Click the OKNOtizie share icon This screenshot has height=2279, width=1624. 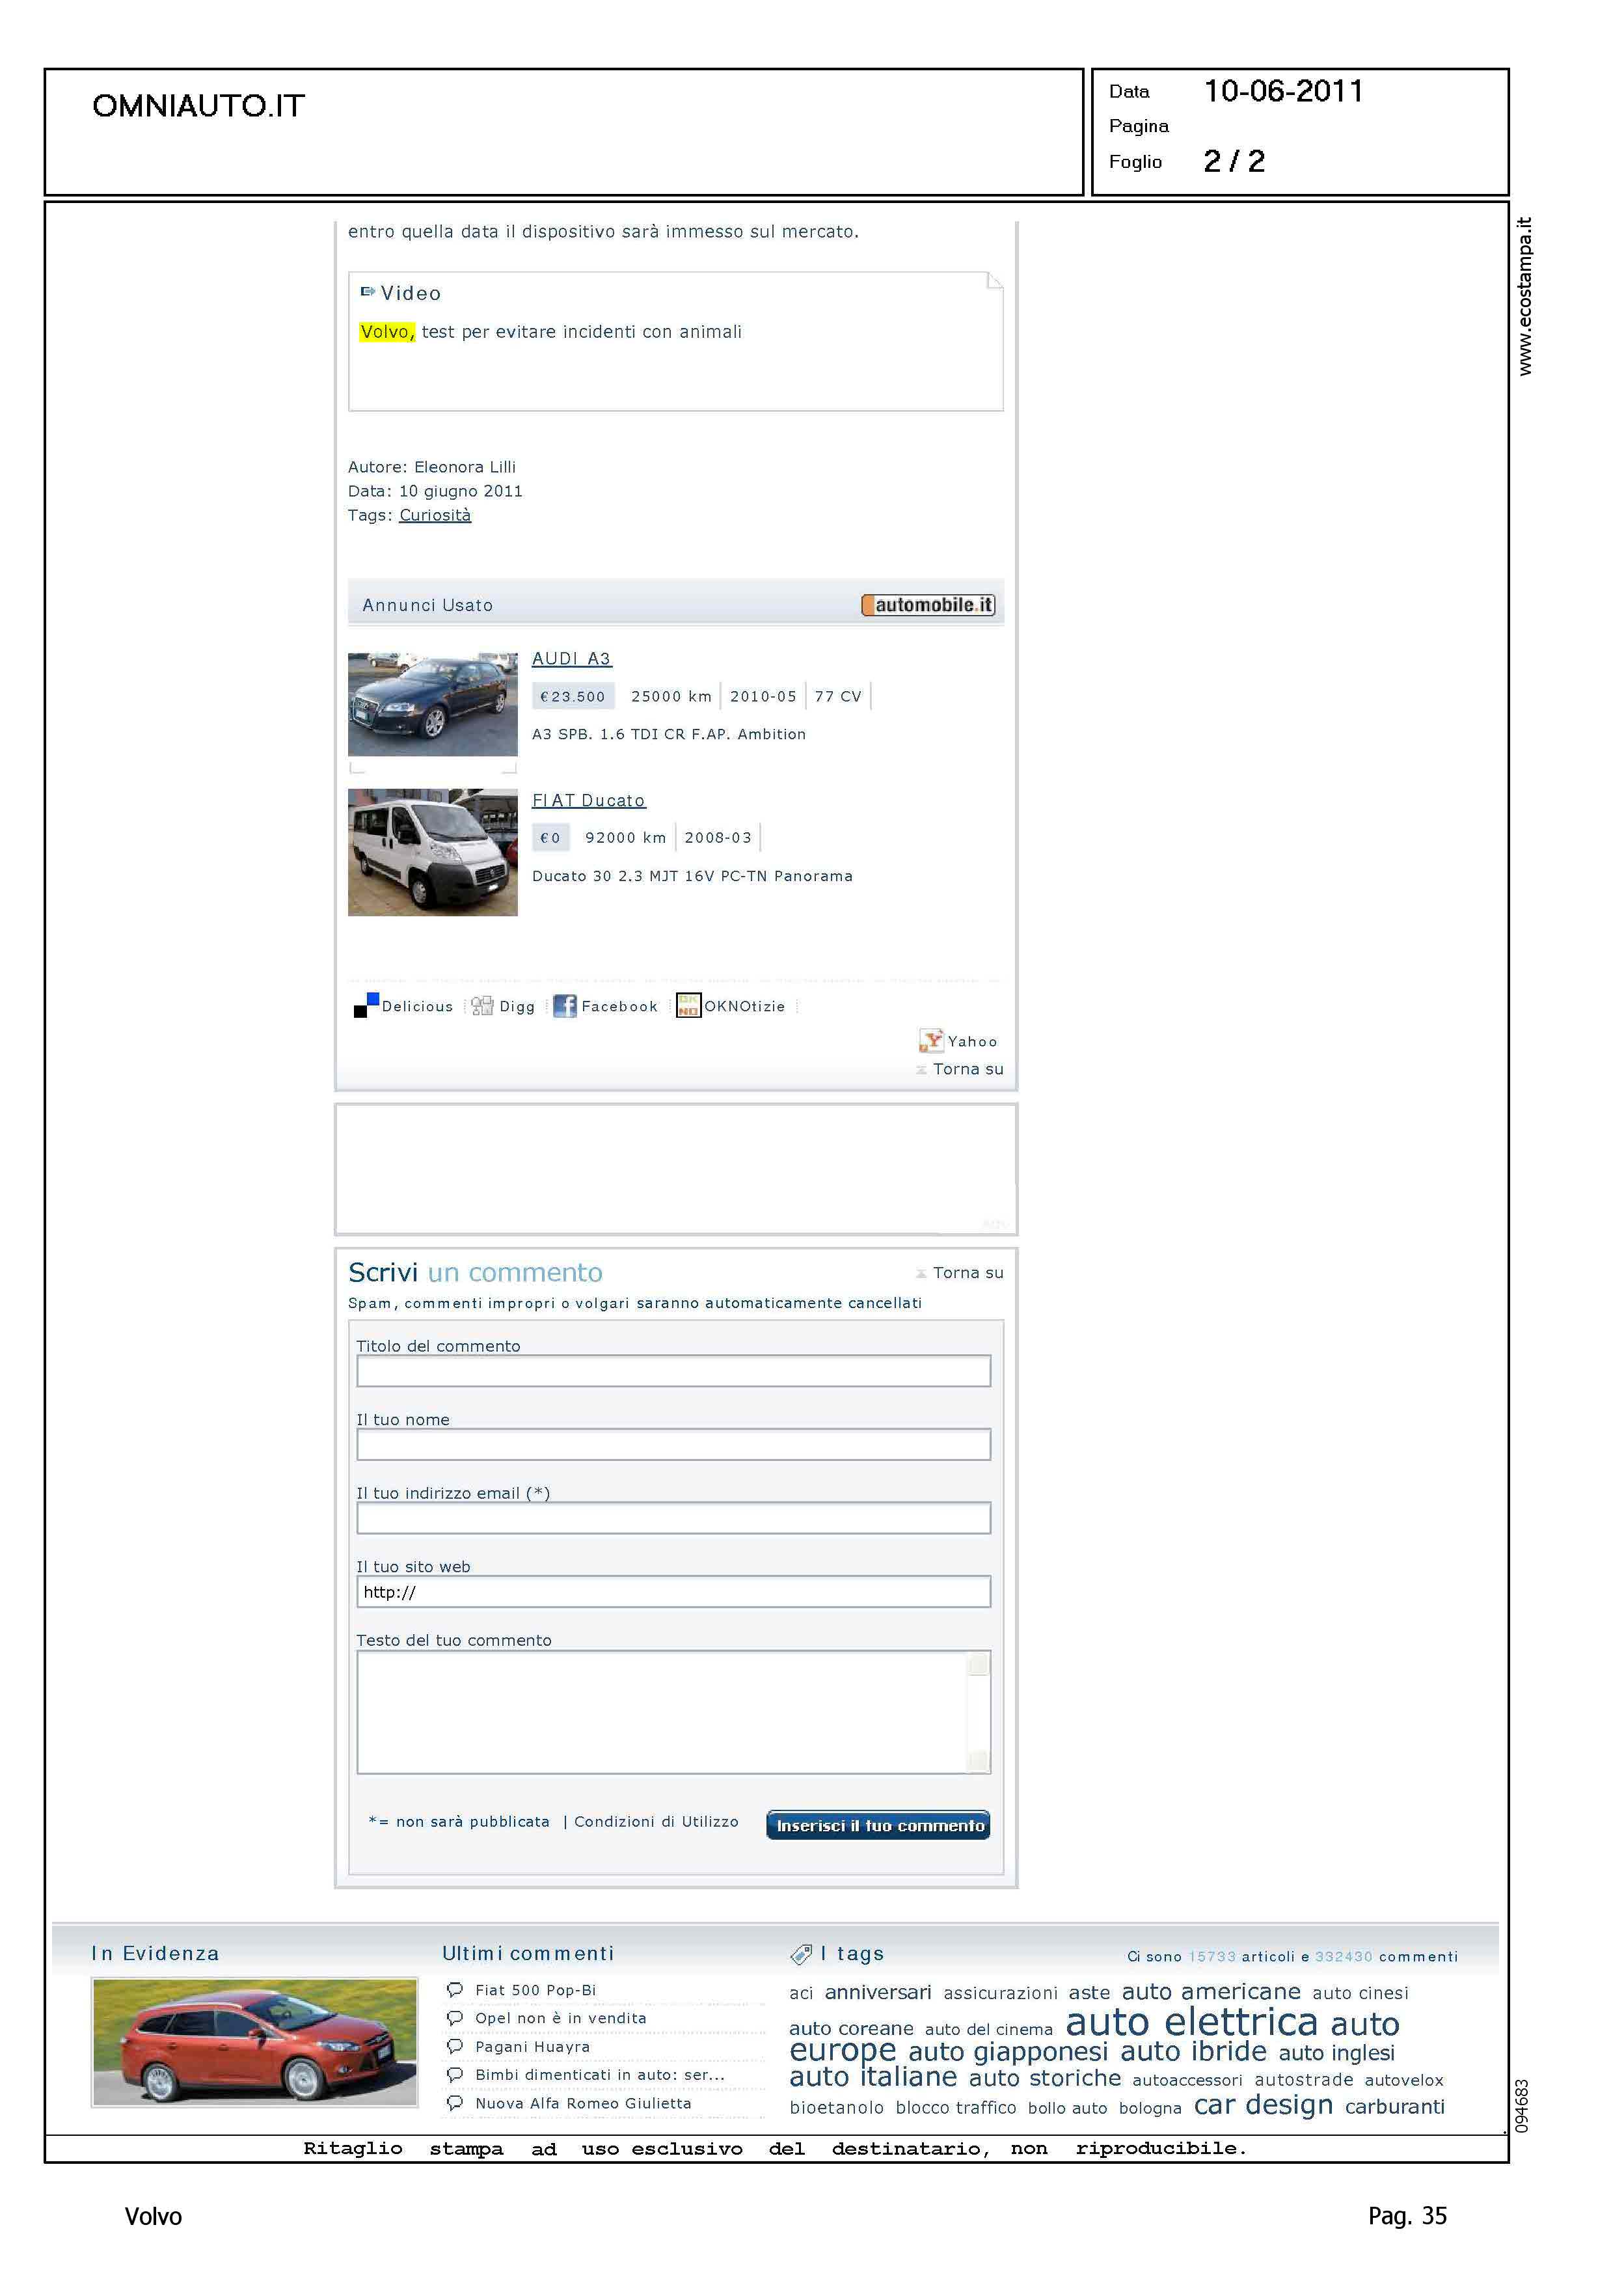688,1005
